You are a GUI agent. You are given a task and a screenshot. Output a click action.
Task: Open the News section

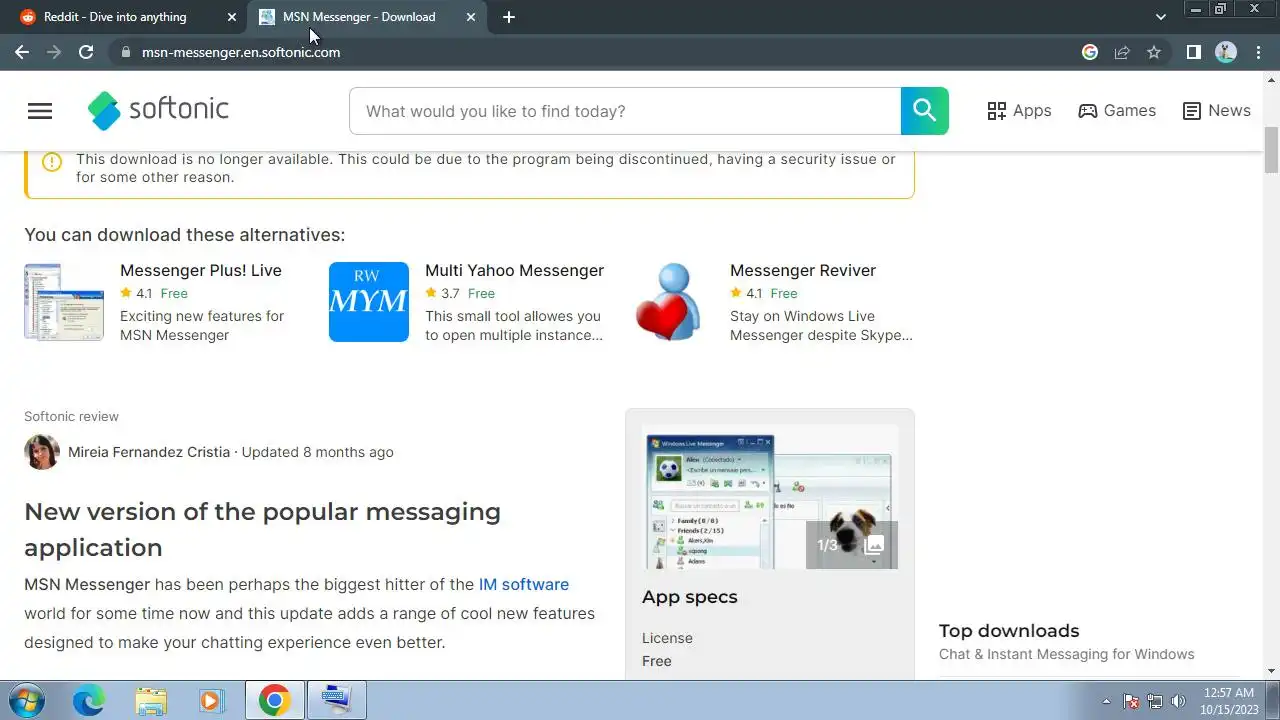(1216, 111)
